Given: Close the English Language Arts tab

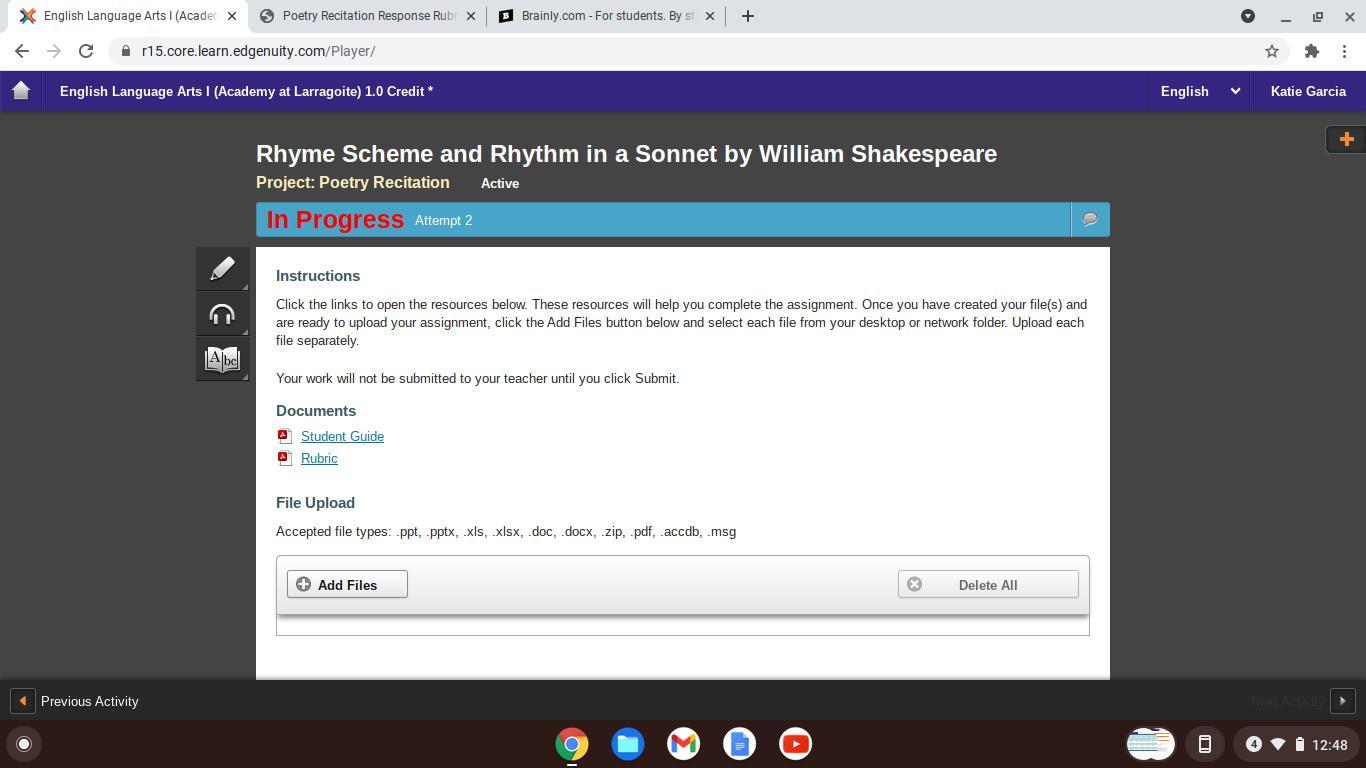Looking at the screenshot, I should 232,16.
